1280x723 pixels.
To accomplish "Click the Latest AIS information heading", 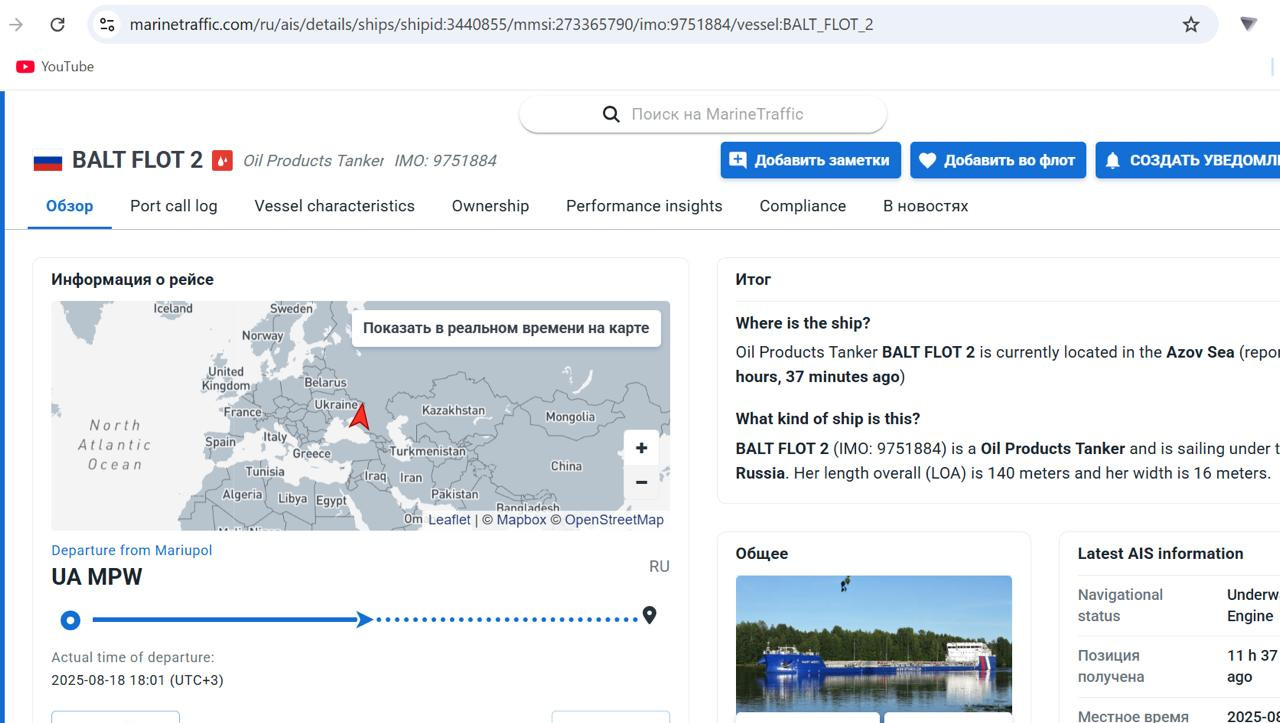I will pos(1160,553).
